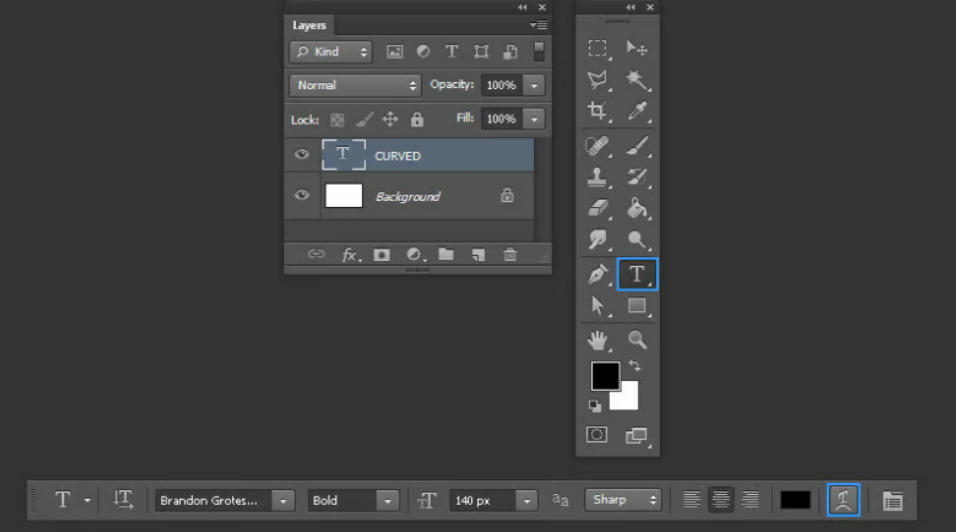The height and width of the screenshot is (532, 956).
Task: Select the Rectangle shape tool
Action: (x=637, y=305)
